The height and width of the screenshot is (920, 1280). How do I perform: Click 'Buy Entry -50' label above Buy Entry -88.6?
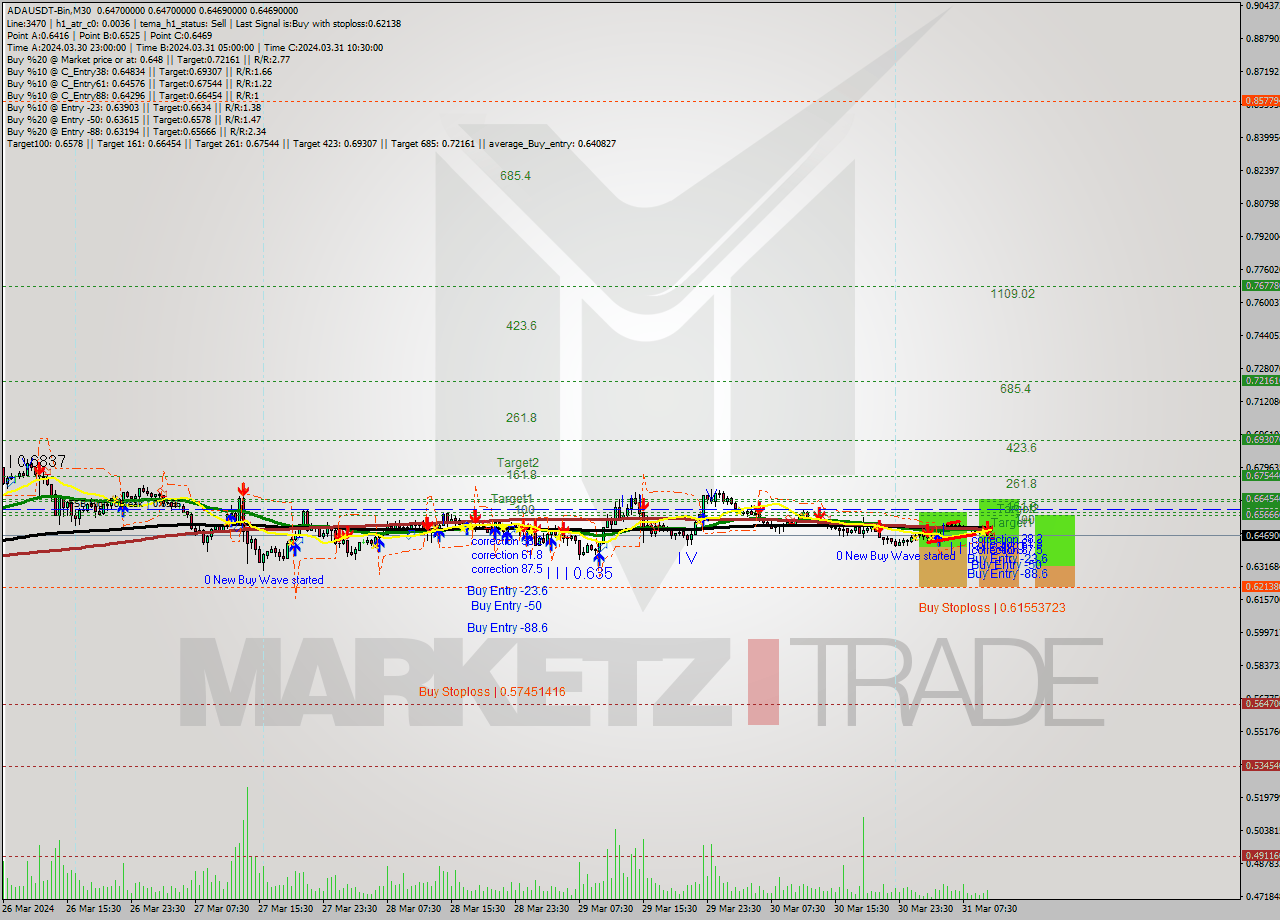(x=506, y=606)
